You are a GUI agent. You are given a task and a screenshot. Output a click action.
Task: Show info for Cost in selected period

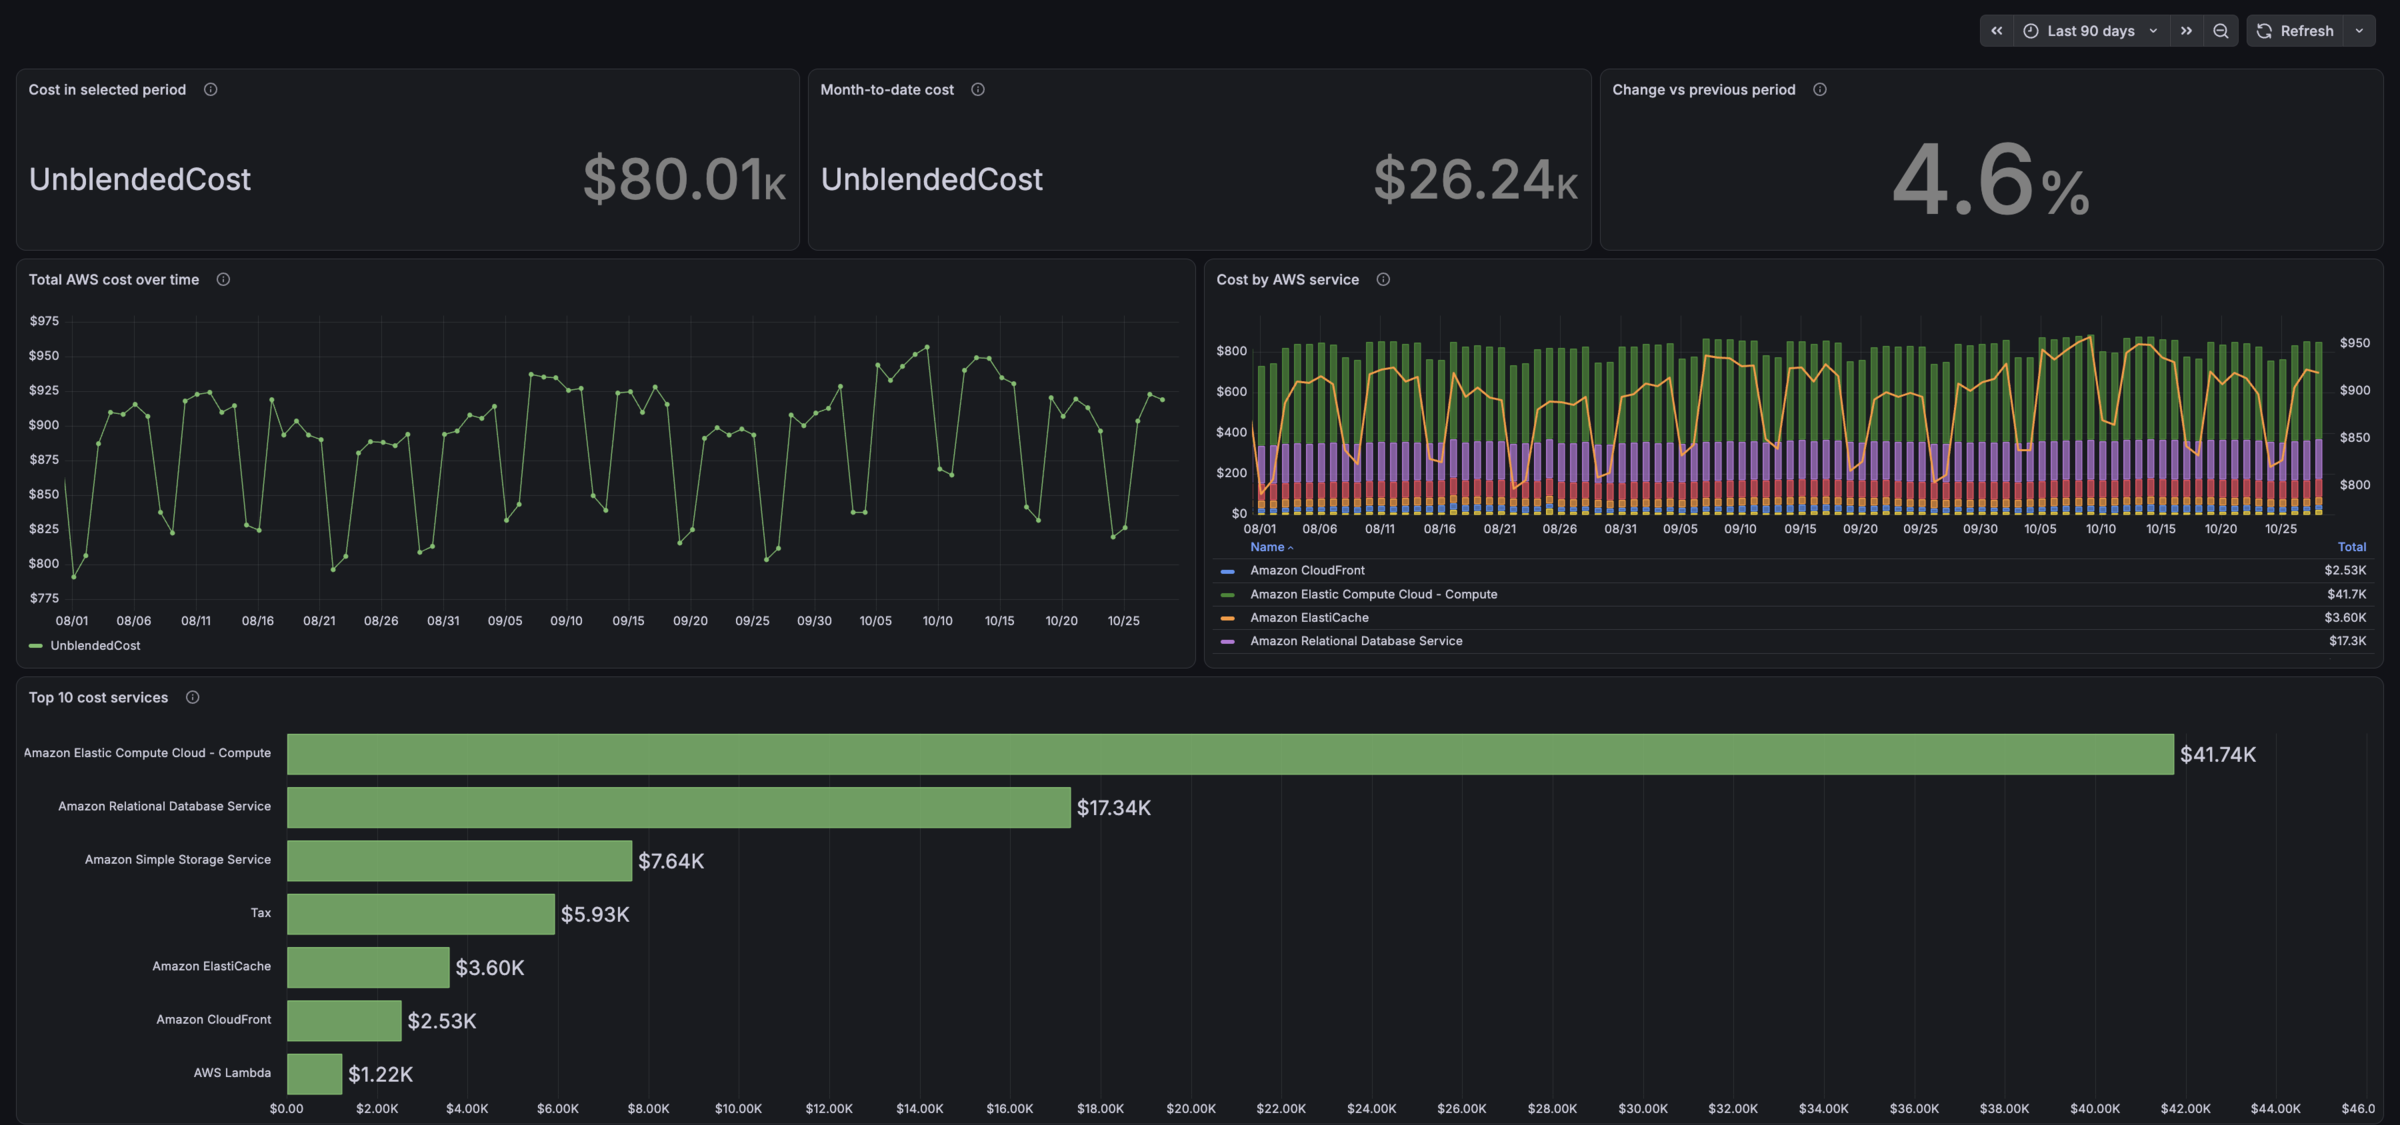tap(210, 90)
